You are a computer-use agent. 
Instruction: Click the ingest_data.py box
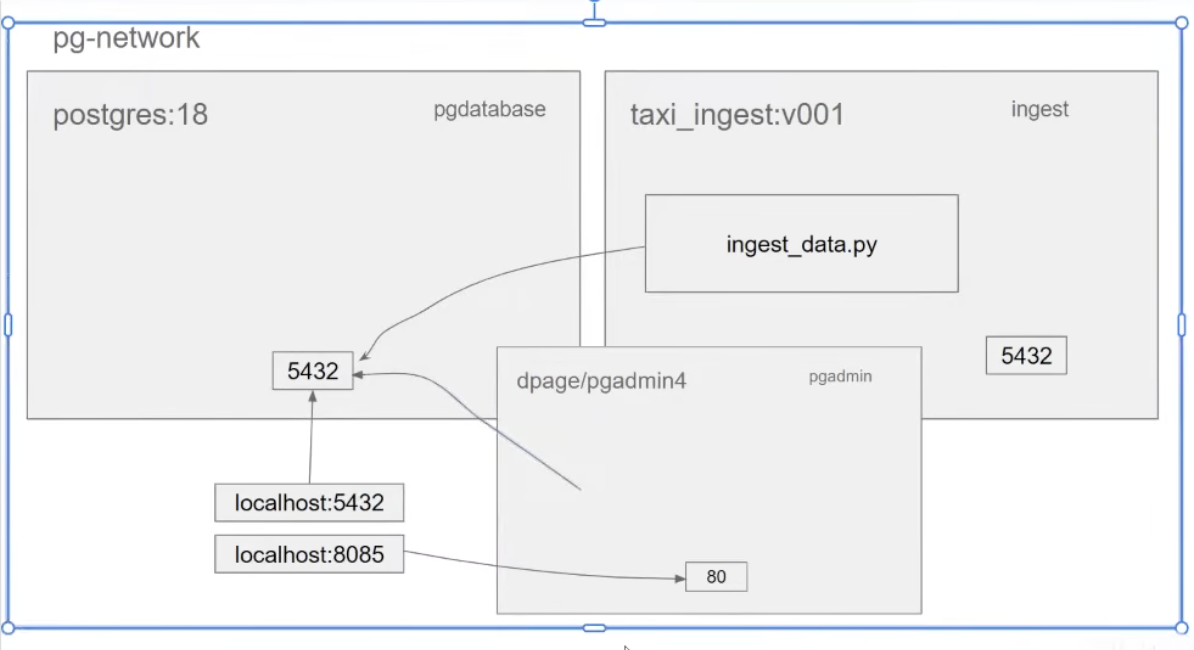(x=801, y=244)
